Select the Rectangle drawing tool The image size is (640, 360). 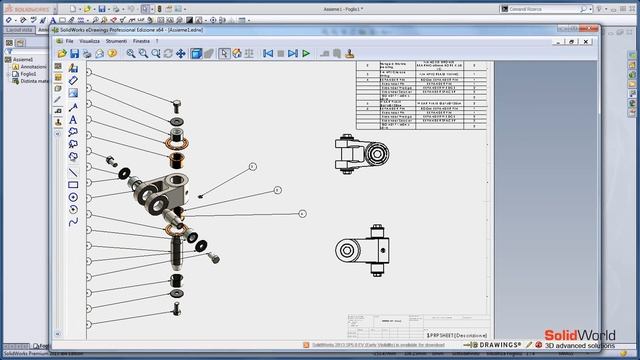[73, 185]
